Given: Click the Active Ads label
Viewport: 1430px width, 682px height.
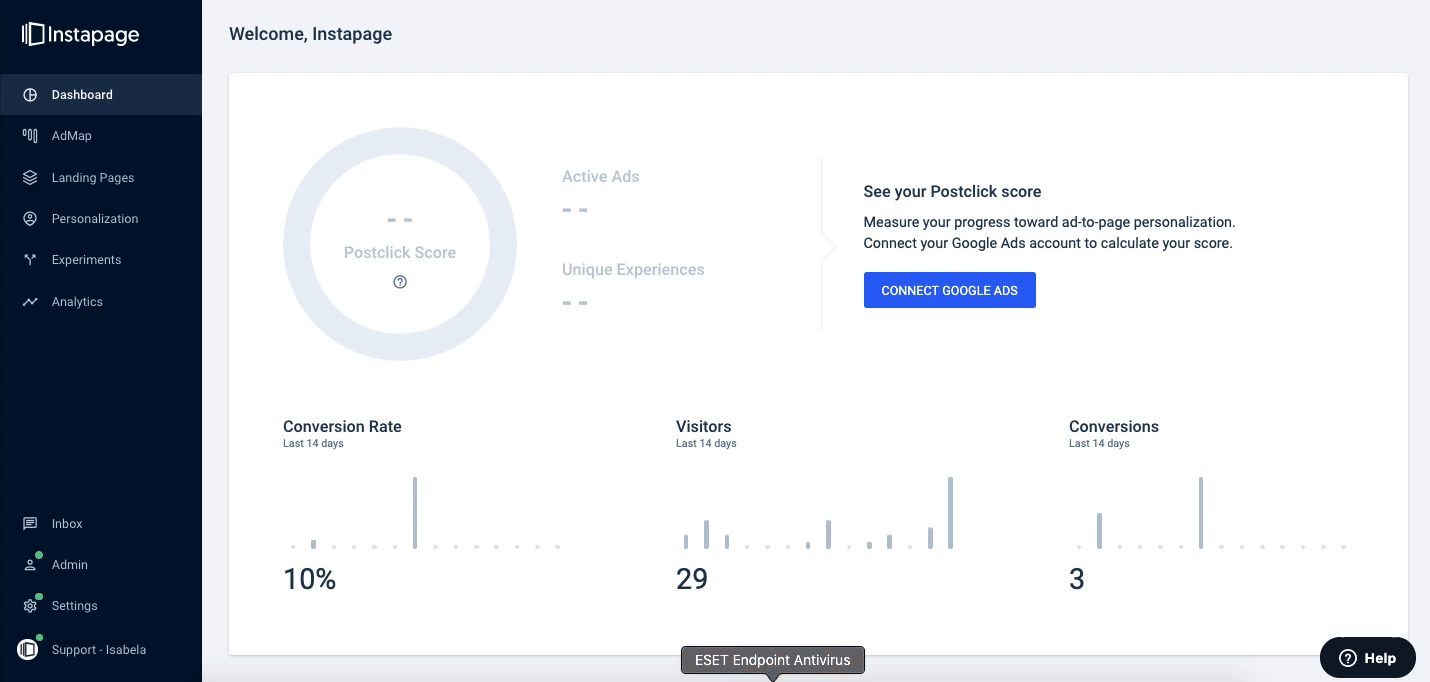Looking at the screenshot, I should (x=601, y=176).
